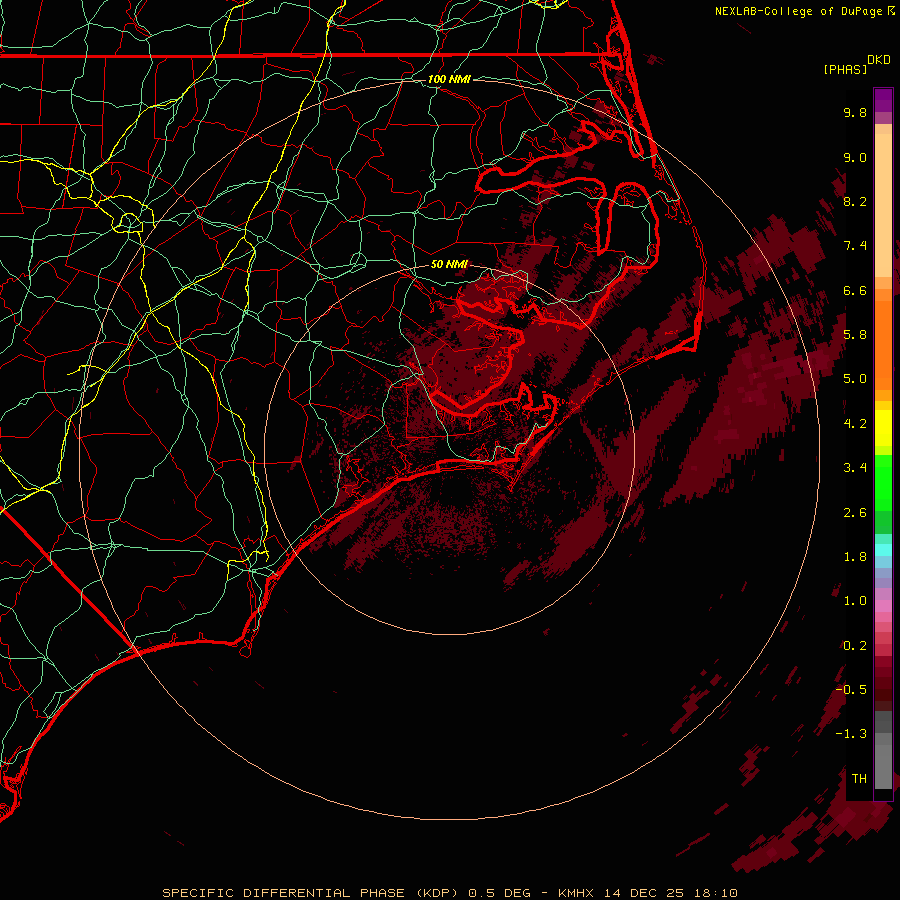The image size is (900, 900).
Task: Click the -1.3 scale label
Action: pos(851,734)
